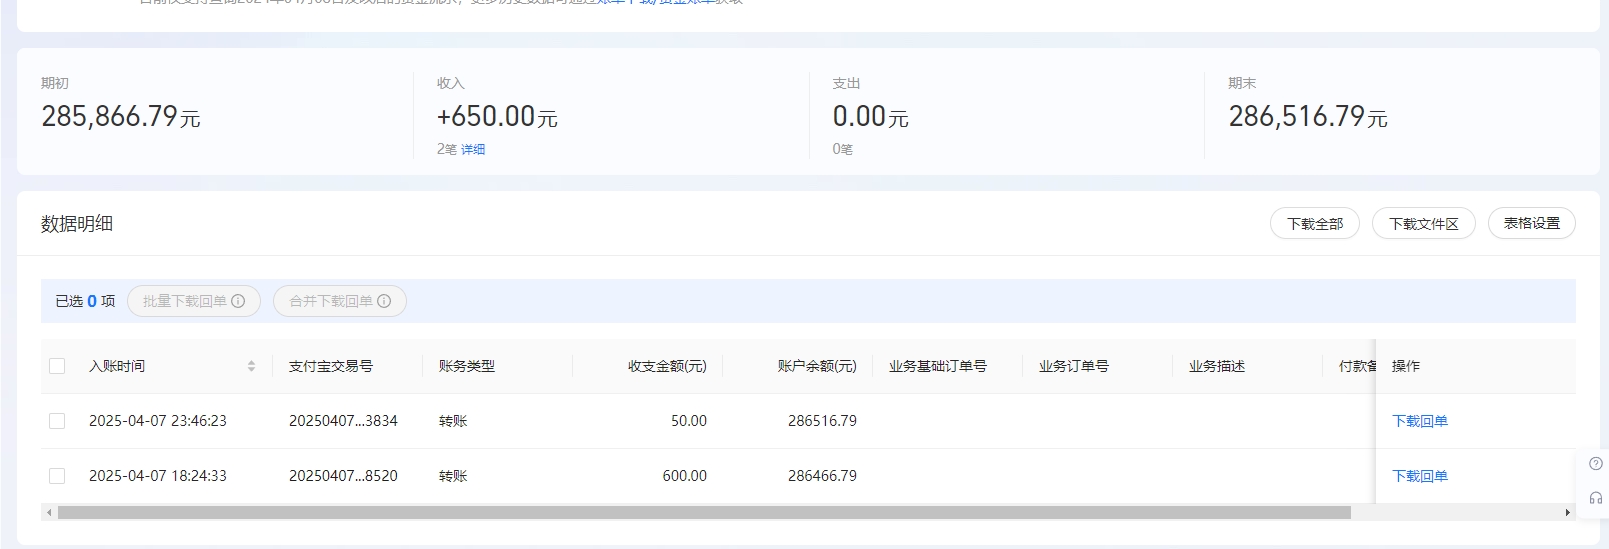This screenshot has width=1609, height=549.
Task: Select the row dated 2025-04-07 23:46:23
Action: coord(57,421)
